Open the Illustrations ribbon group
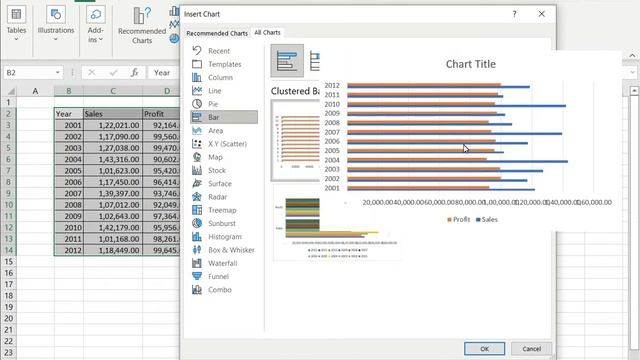Image resolution: width=640 pixels, height=360 pixels. 56,24
